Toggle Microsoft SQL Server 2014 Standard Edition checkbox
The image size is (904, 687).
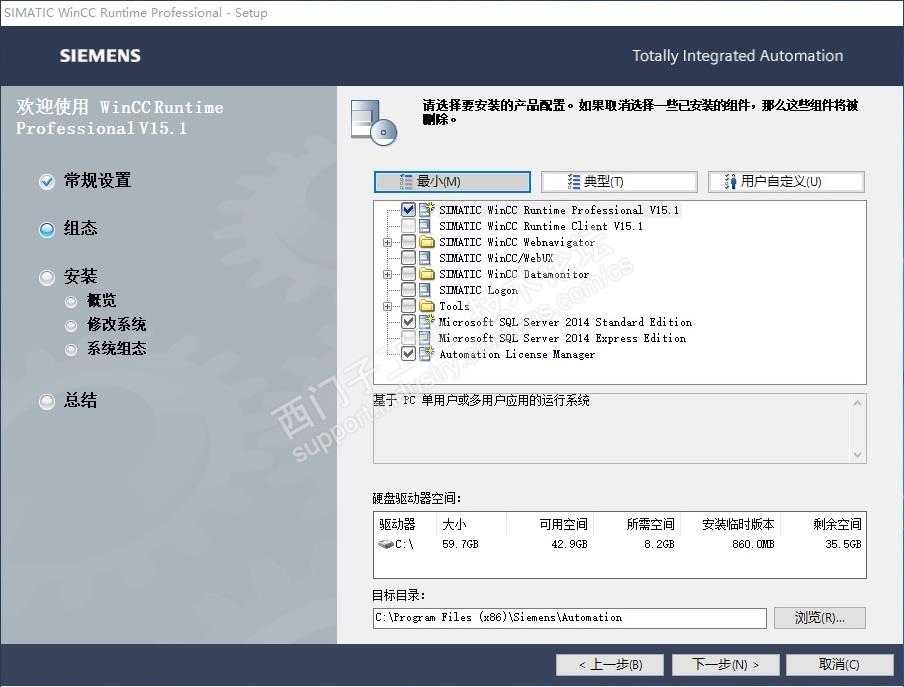pos(408,322)
